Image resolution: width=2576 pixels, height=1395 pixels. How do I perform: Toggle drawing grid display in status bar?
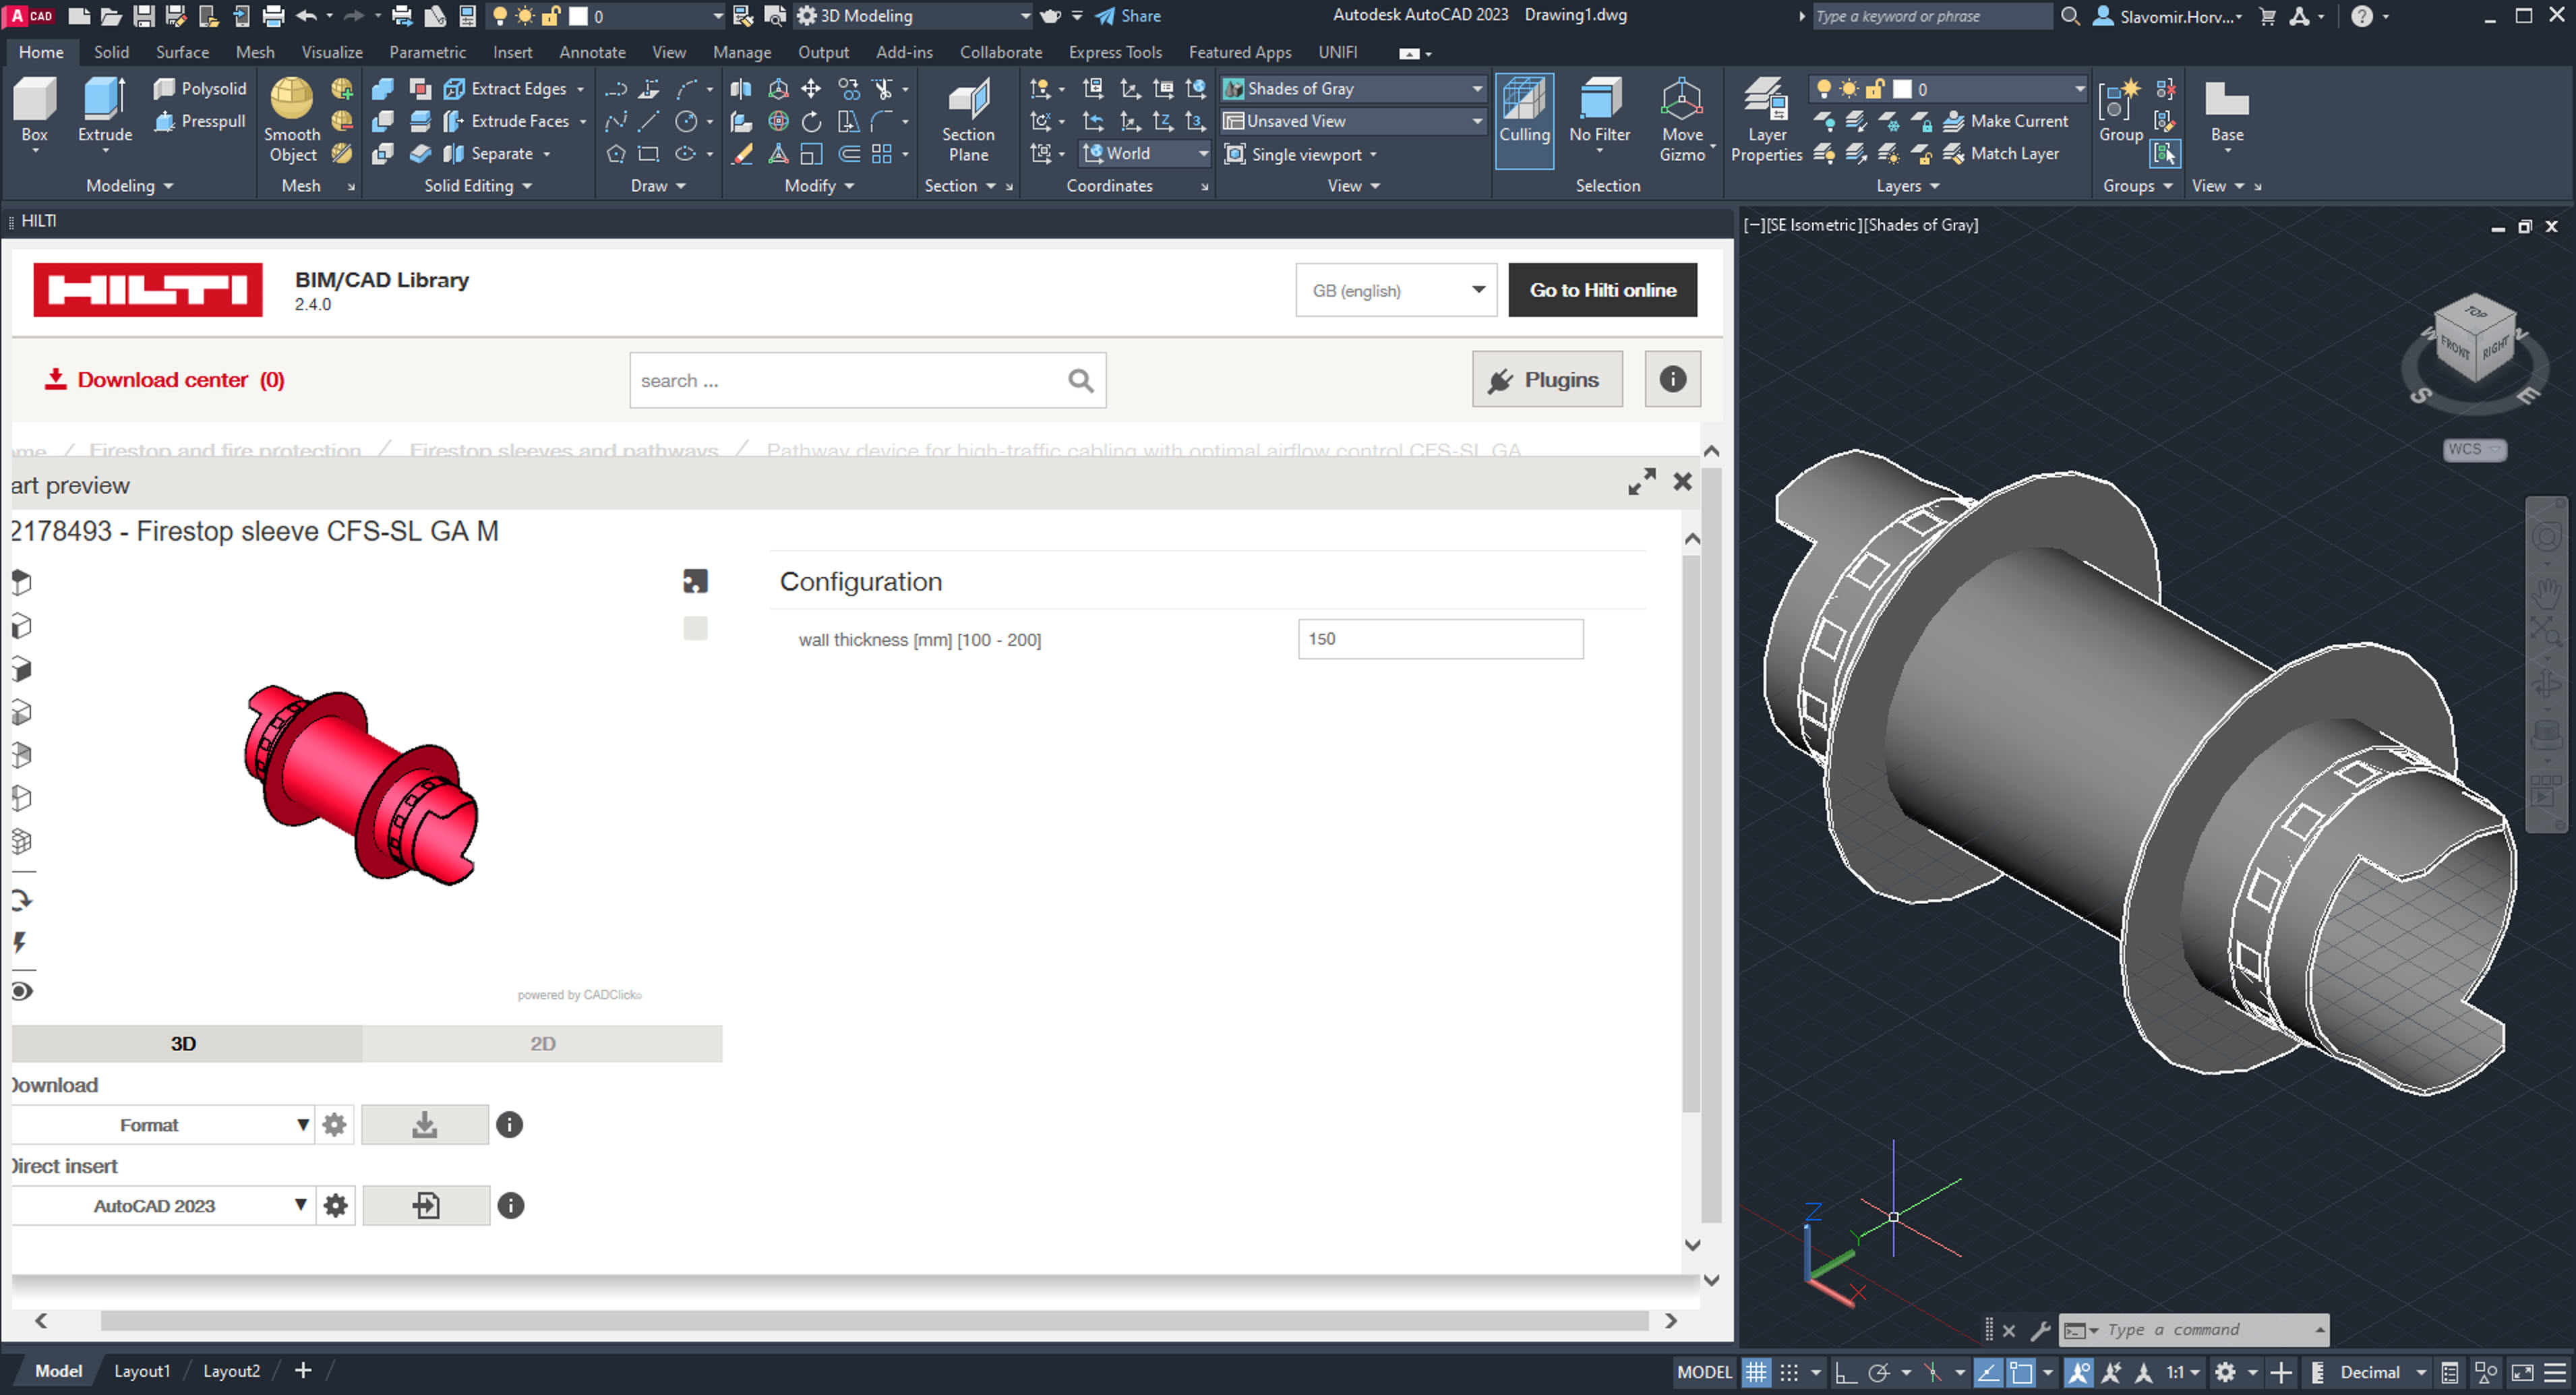tap(1756, 1372)
